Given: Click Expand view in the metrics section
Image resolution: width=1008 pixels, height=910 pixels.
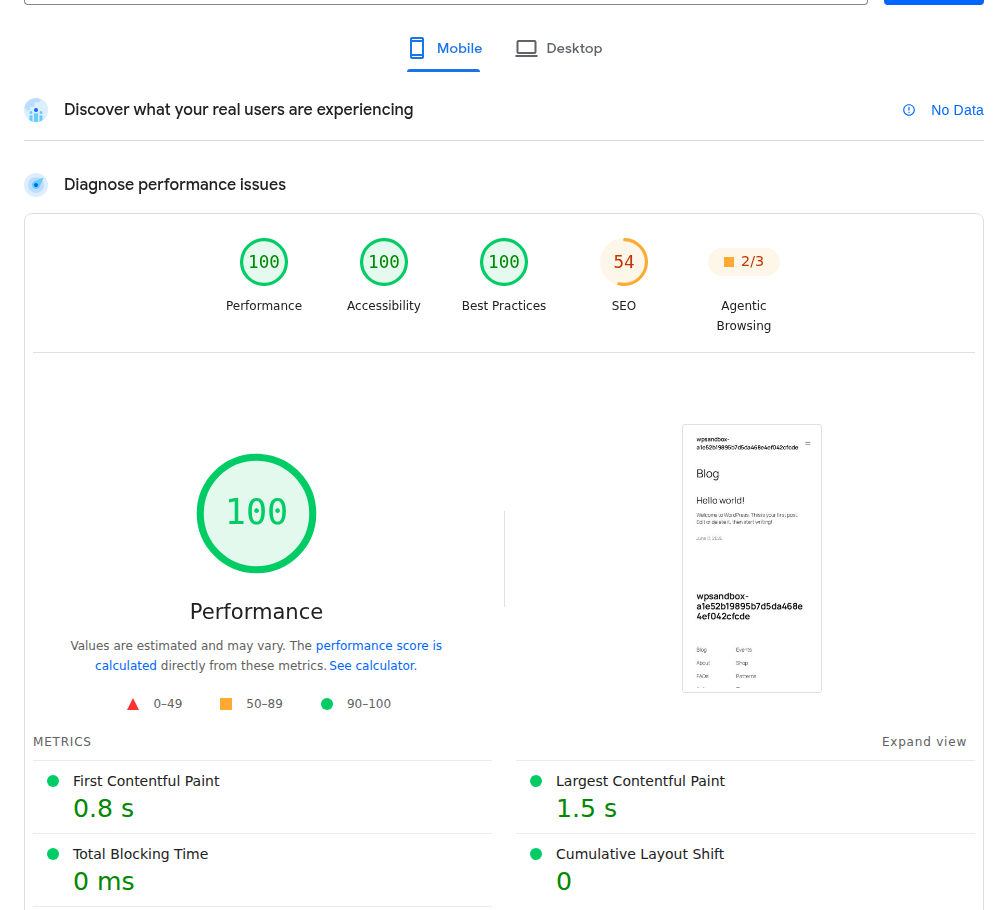Looking at the screenshot, I should 924,742.
